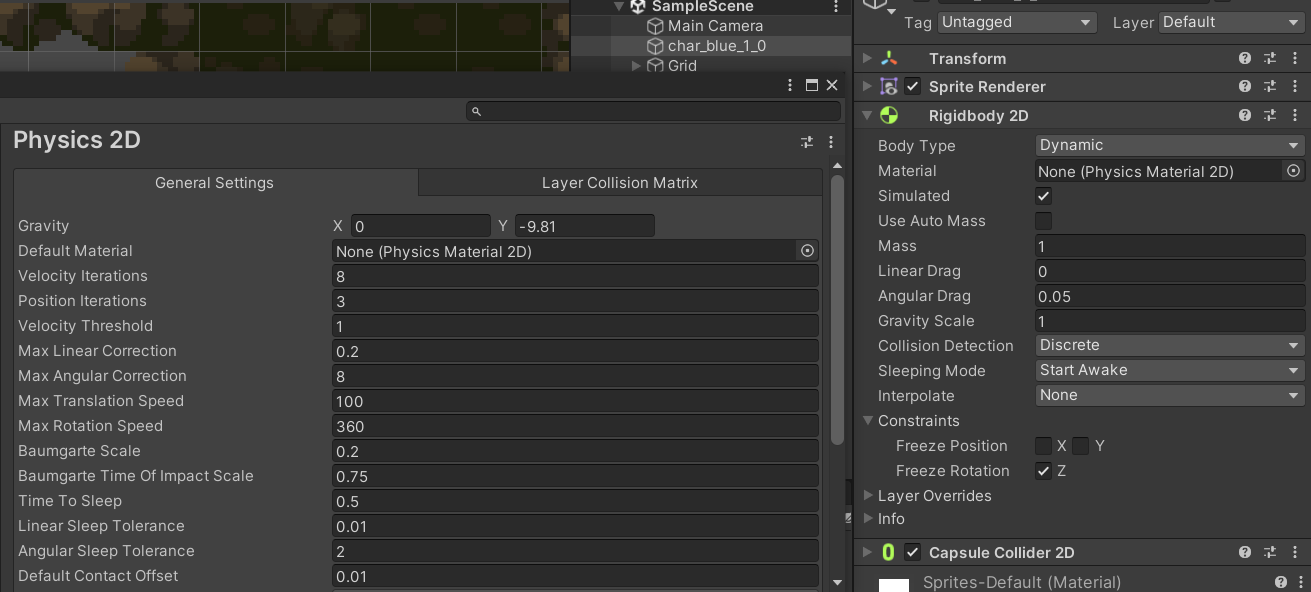Open Rigidbody 2D Material object picker

tap(1293, 171)
